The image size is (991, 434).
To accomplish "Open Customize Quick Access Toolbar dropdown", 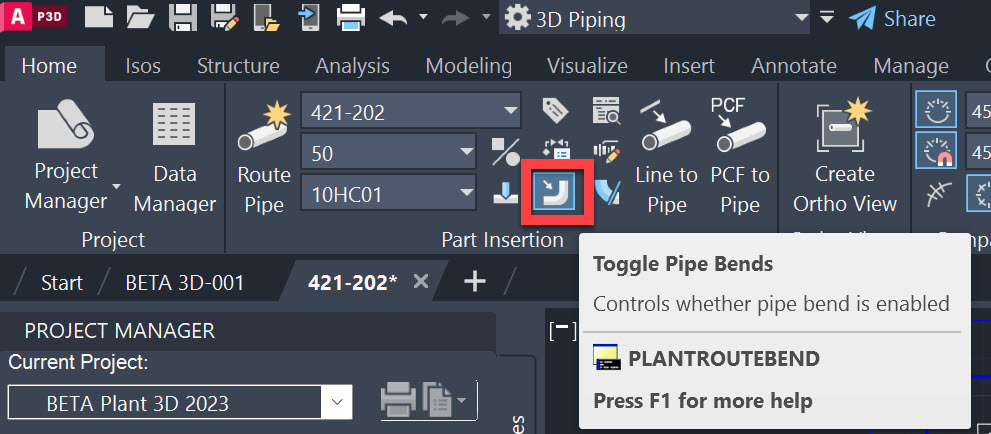I will tap(827, 17).
